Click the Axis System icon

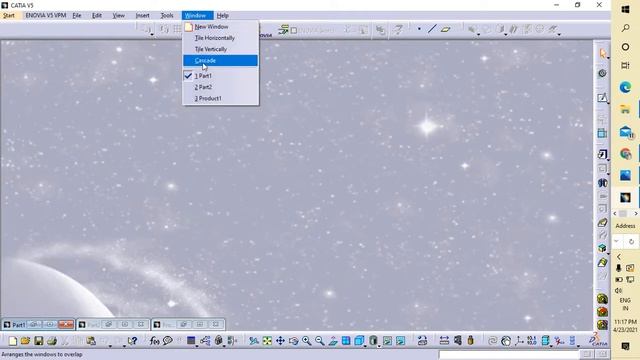519,341
